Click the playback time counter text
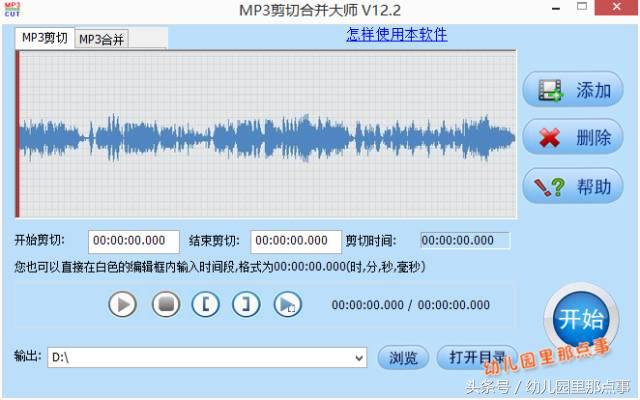 coord(411,305)
